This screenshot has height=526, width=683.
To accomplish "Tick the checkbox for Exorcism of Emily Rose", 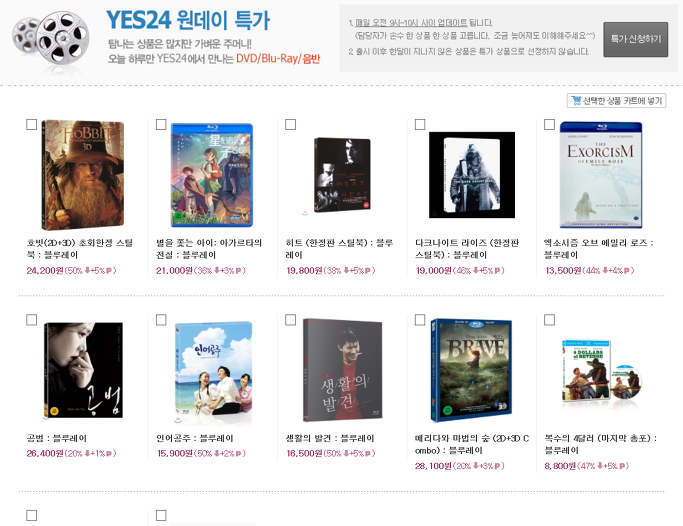I will pos(550,125).
